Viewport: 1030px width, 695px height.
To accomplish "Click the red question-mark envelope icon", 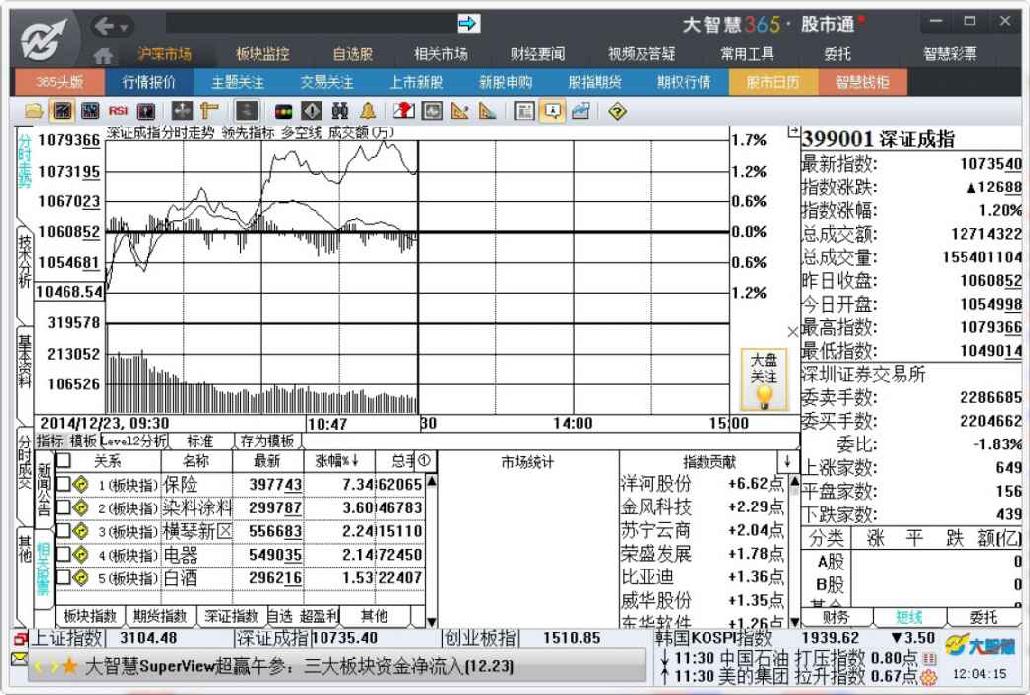I will [x=403, y=111].
